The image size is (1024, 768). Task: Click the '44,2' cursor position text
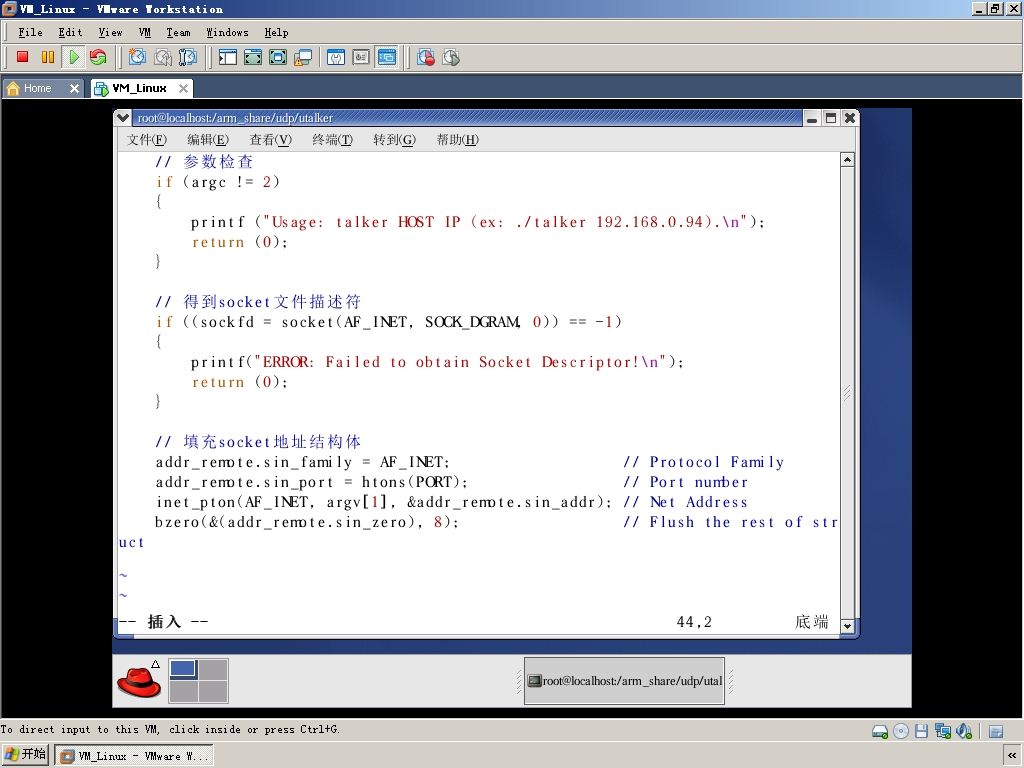click(x=694, y=622)
